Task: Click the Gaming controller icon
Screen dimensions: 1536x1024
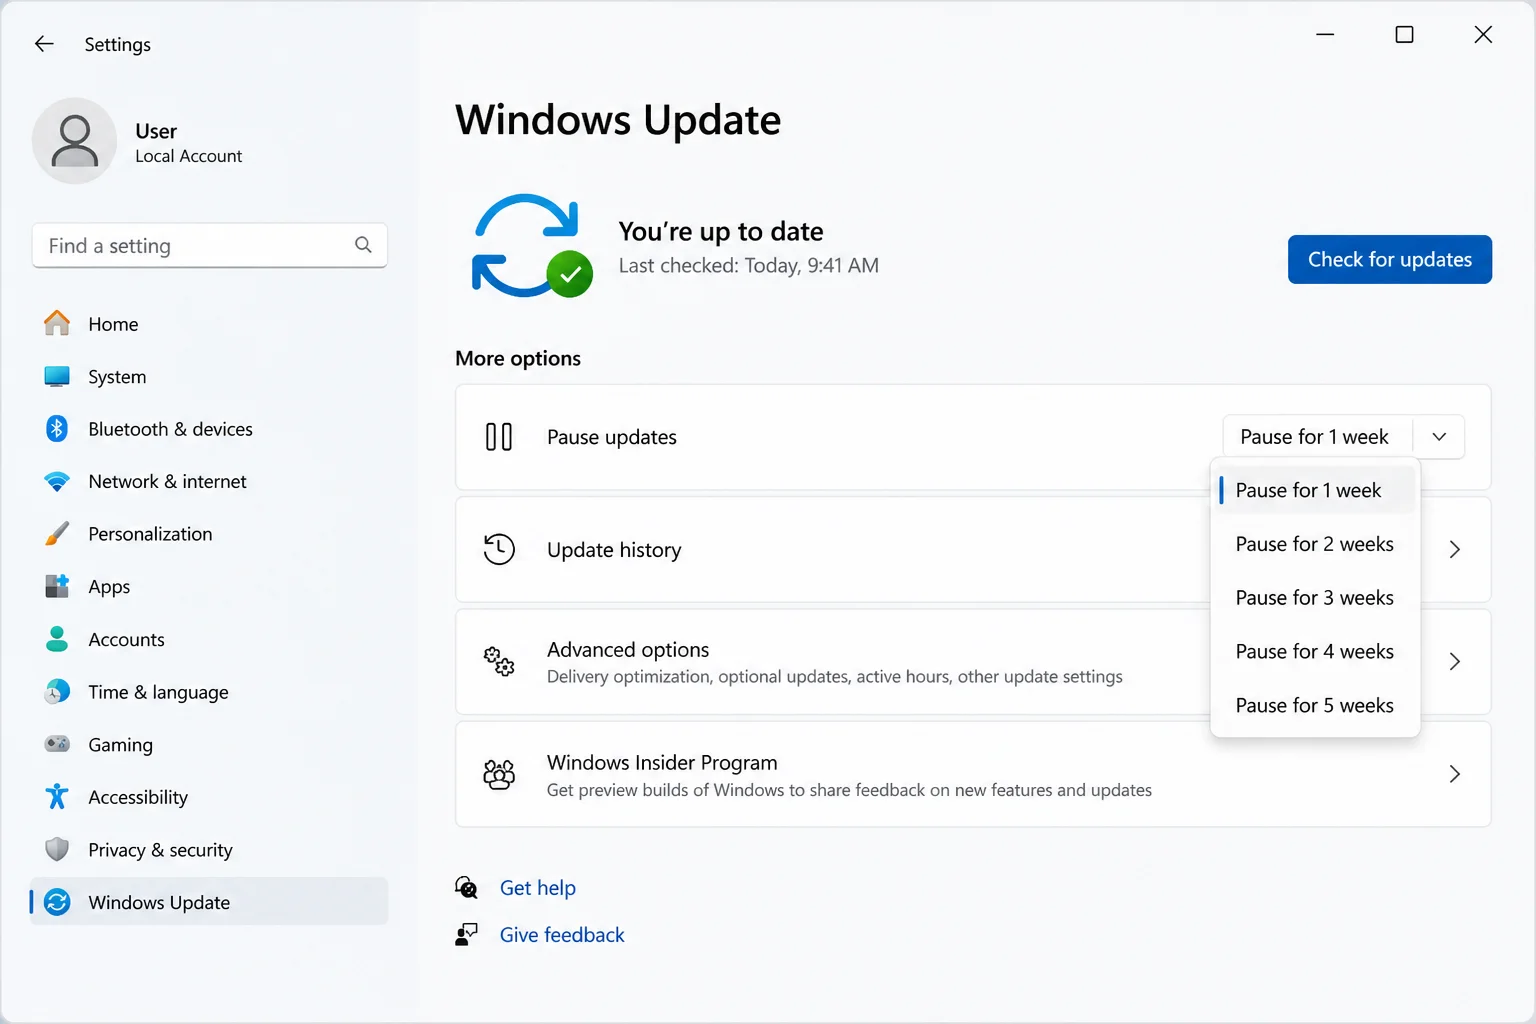Action: tap(57, 744)
